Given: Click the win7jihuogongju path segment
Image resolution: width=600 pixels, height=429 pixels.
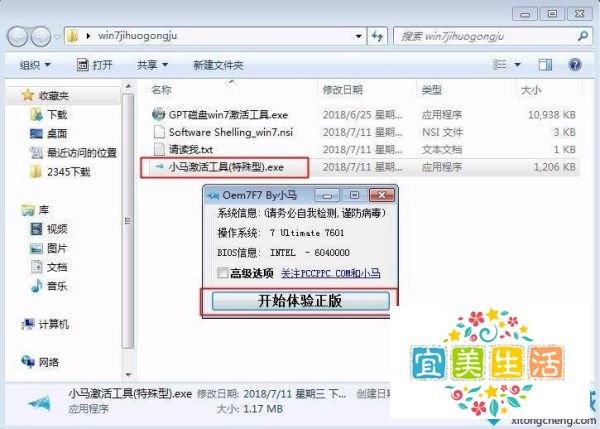Looking at the screenshot, I should 137,36.
